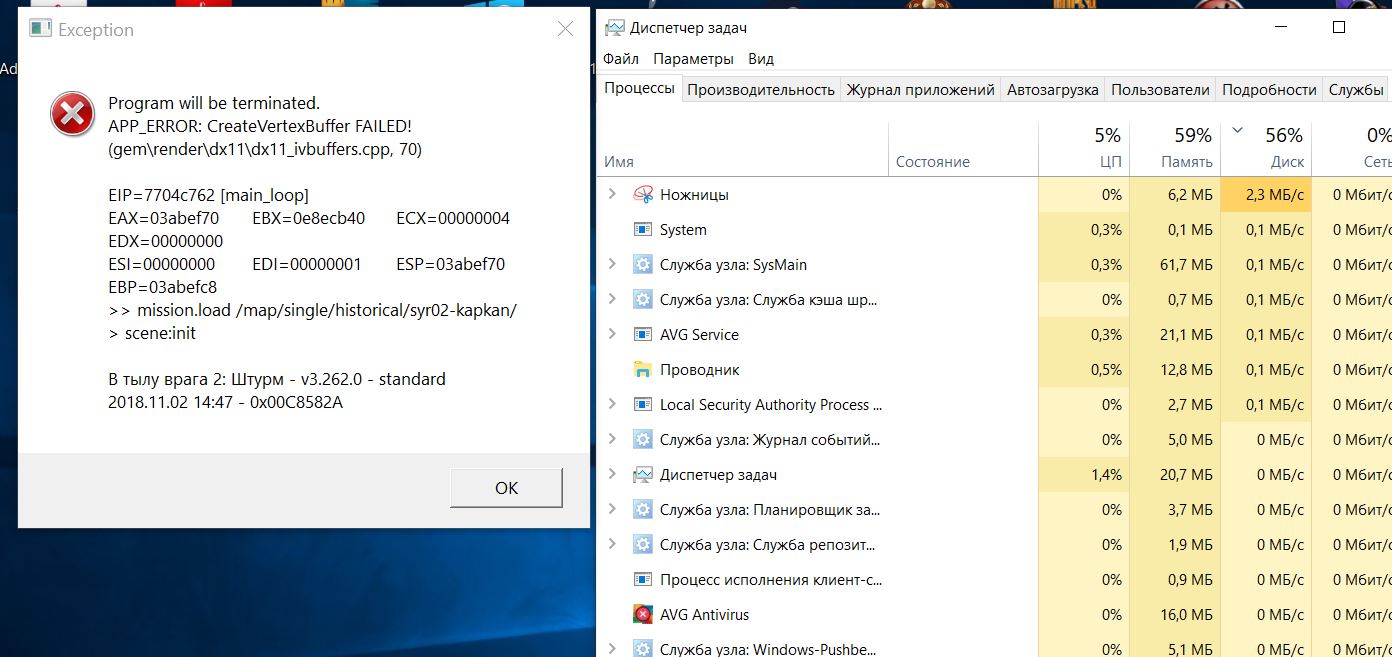Expand Служба узла: SysMain row
Viewport: 1392px width, 657px height.
pos(612,264)
